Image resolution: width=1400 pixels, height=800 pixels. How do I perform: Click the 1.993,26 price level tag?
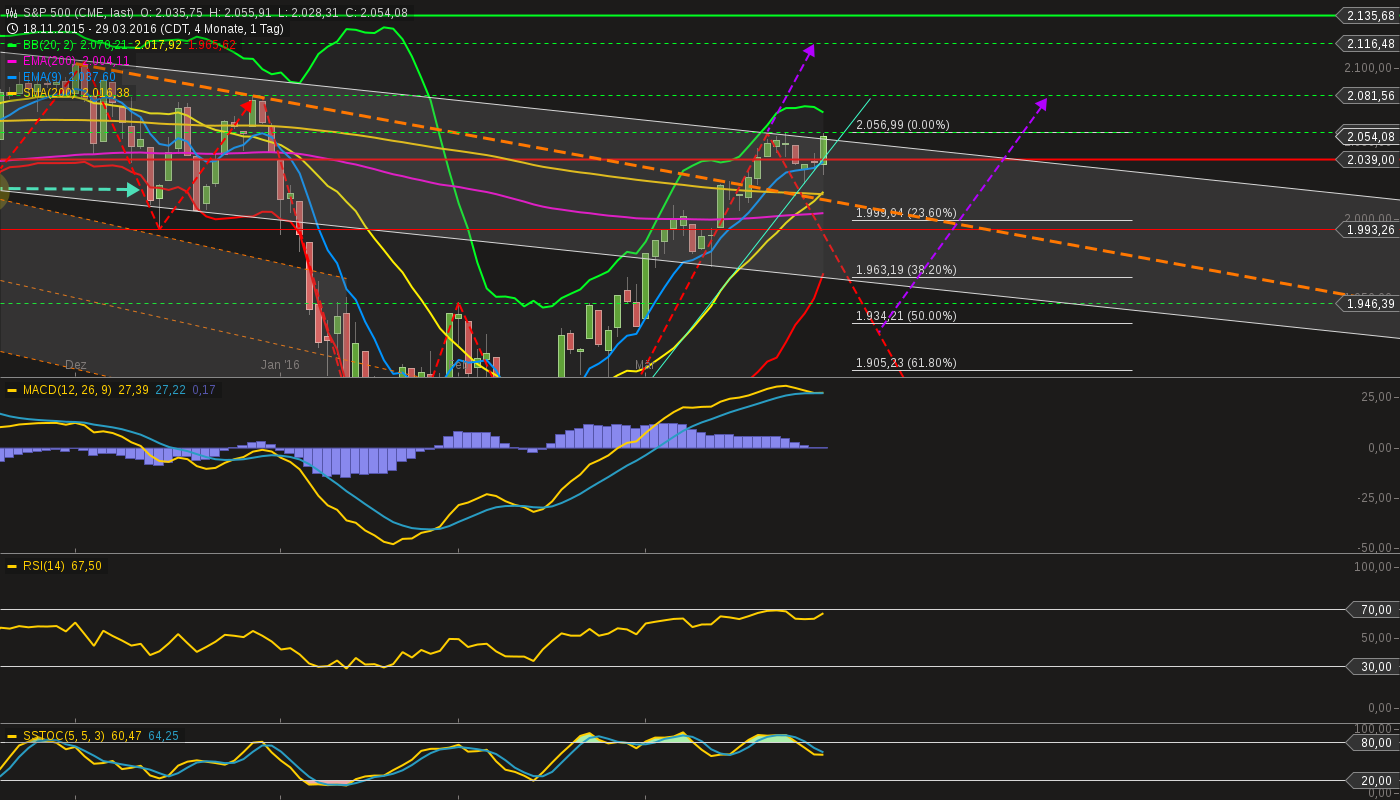click(x=1368, y=230)
